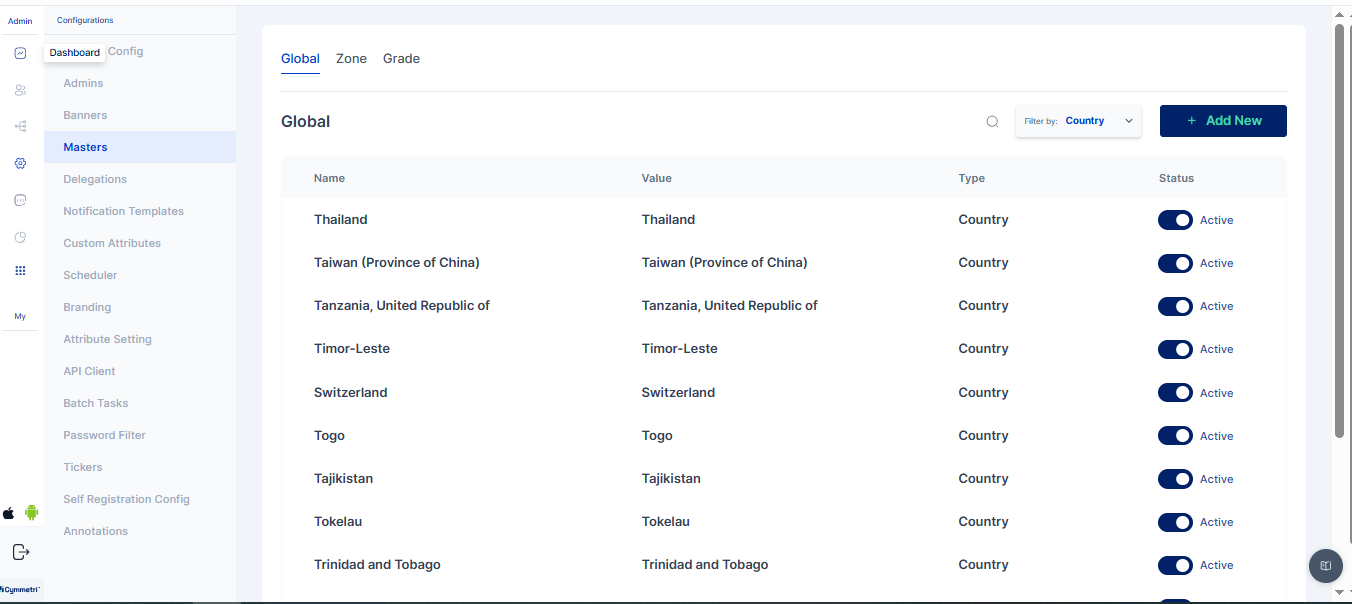
Task: Open Batch Tasks menu item
Action: 95,403
